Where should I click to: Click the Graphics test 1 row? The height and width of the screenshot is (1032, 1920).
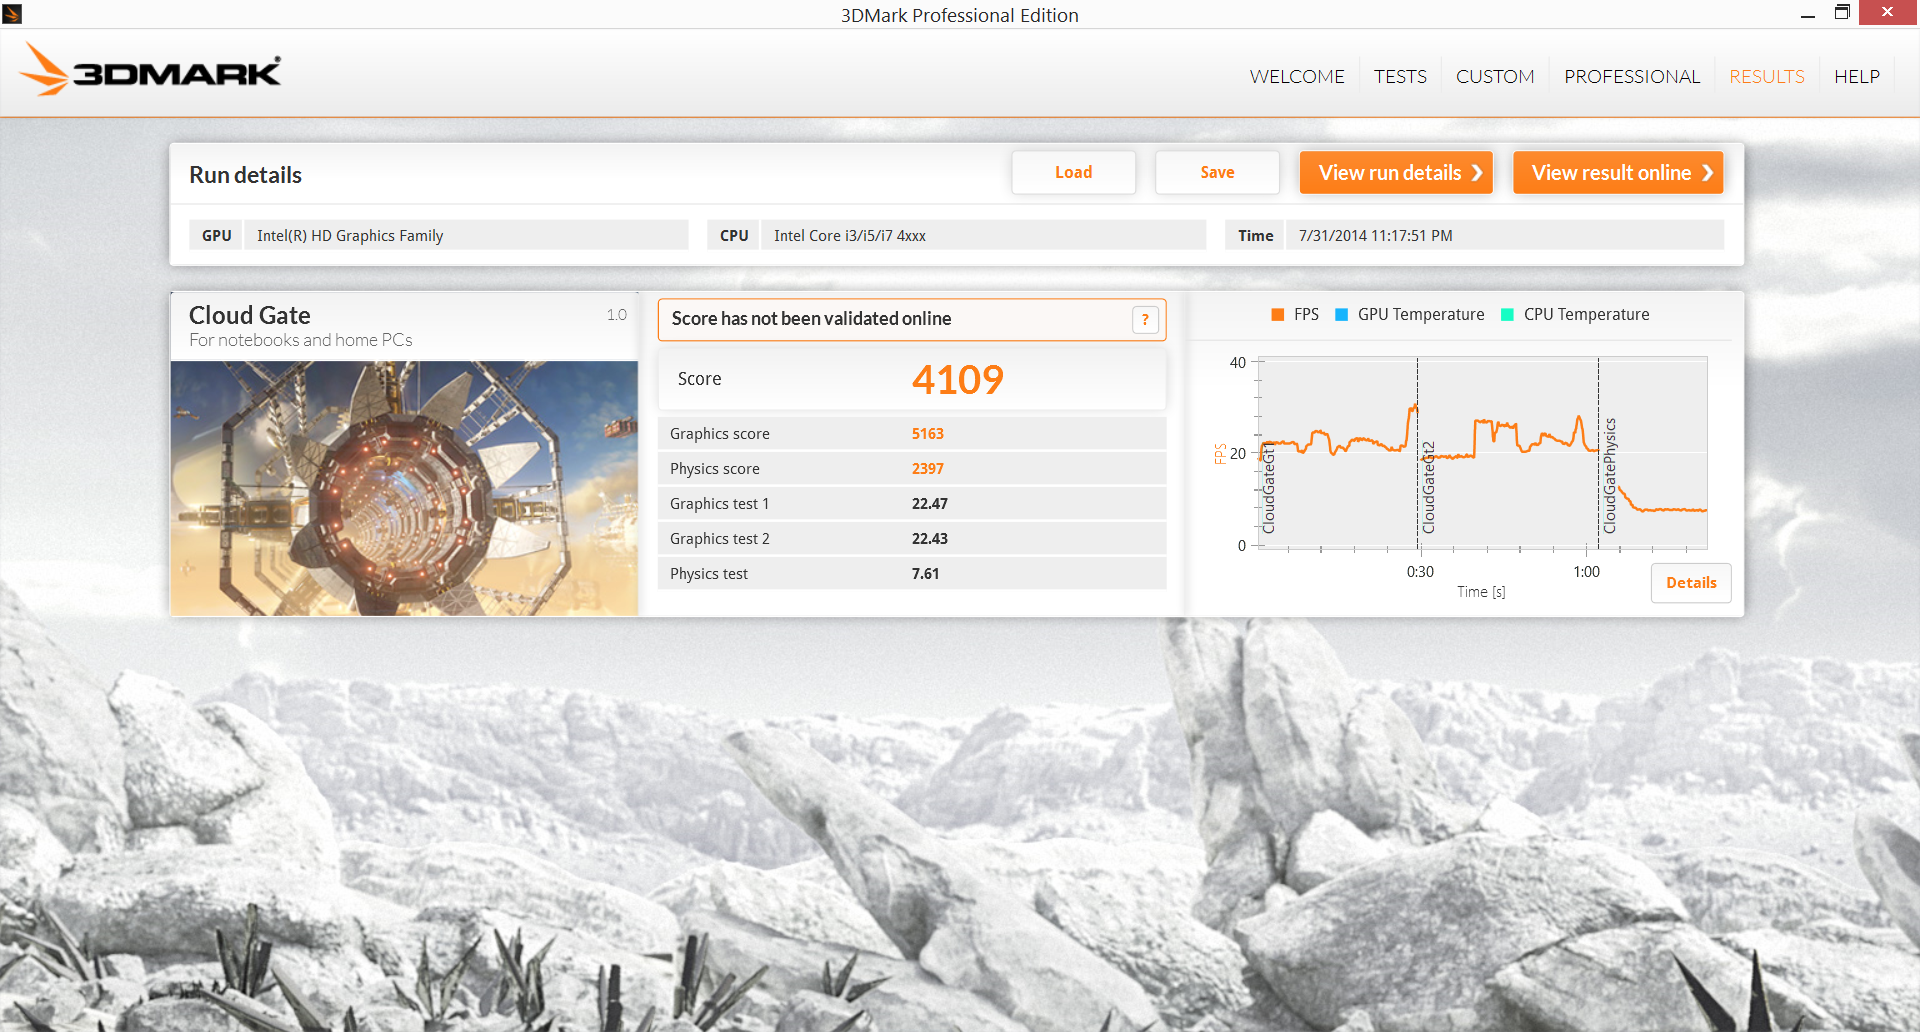(912, 503)
